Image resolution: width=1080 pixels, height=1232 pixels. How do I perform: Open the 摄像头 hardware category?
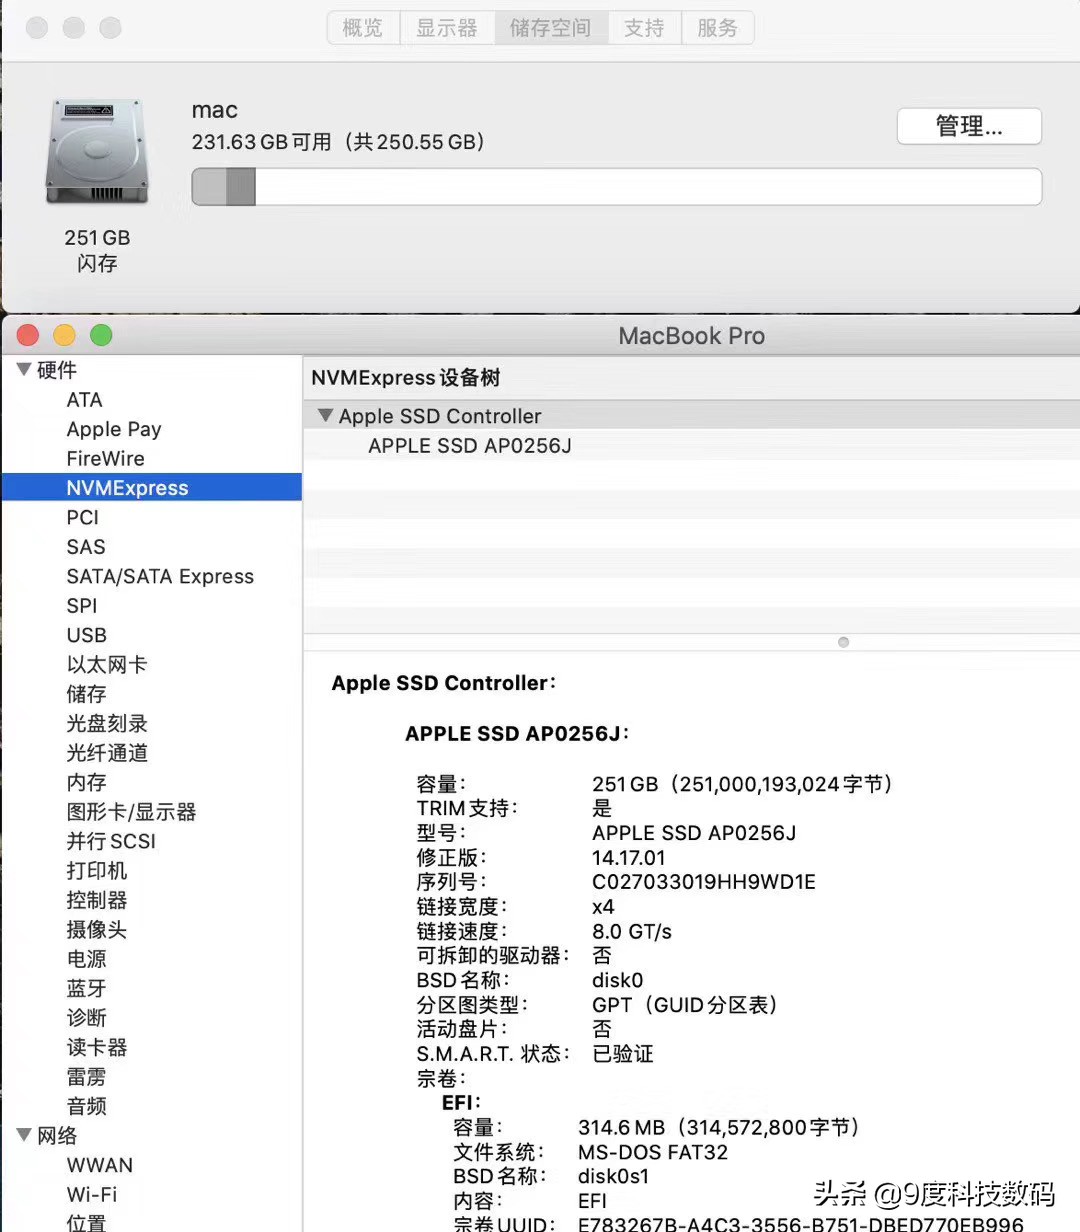96,929
